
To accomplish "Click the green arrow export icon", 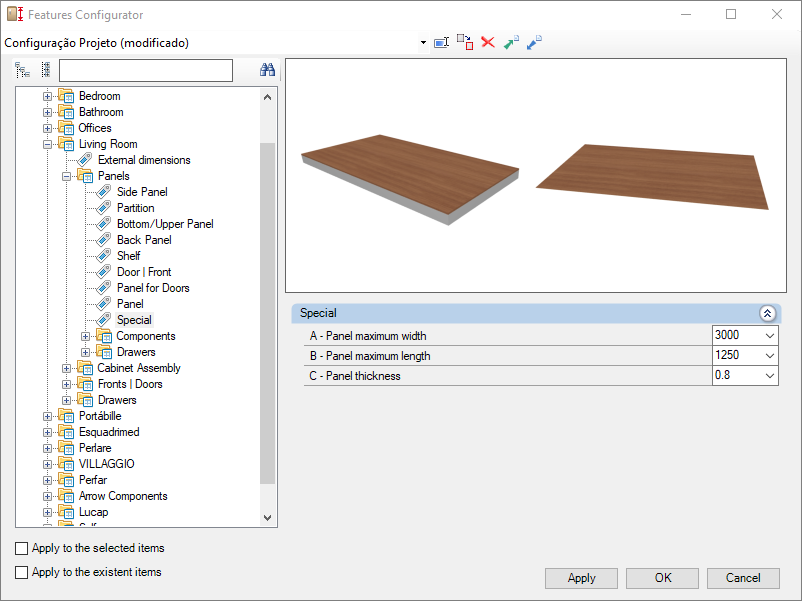I will coord(511,42).
